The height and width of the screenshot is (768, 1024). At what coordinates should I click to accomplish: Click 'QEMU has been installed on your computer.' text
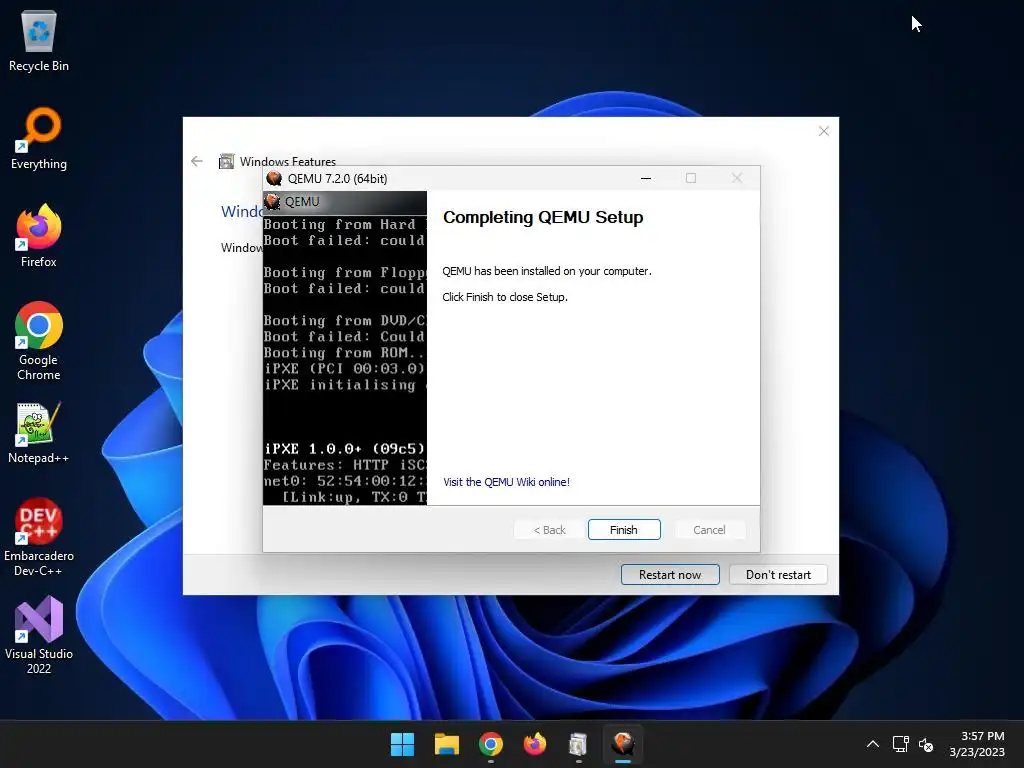[547, 271]
